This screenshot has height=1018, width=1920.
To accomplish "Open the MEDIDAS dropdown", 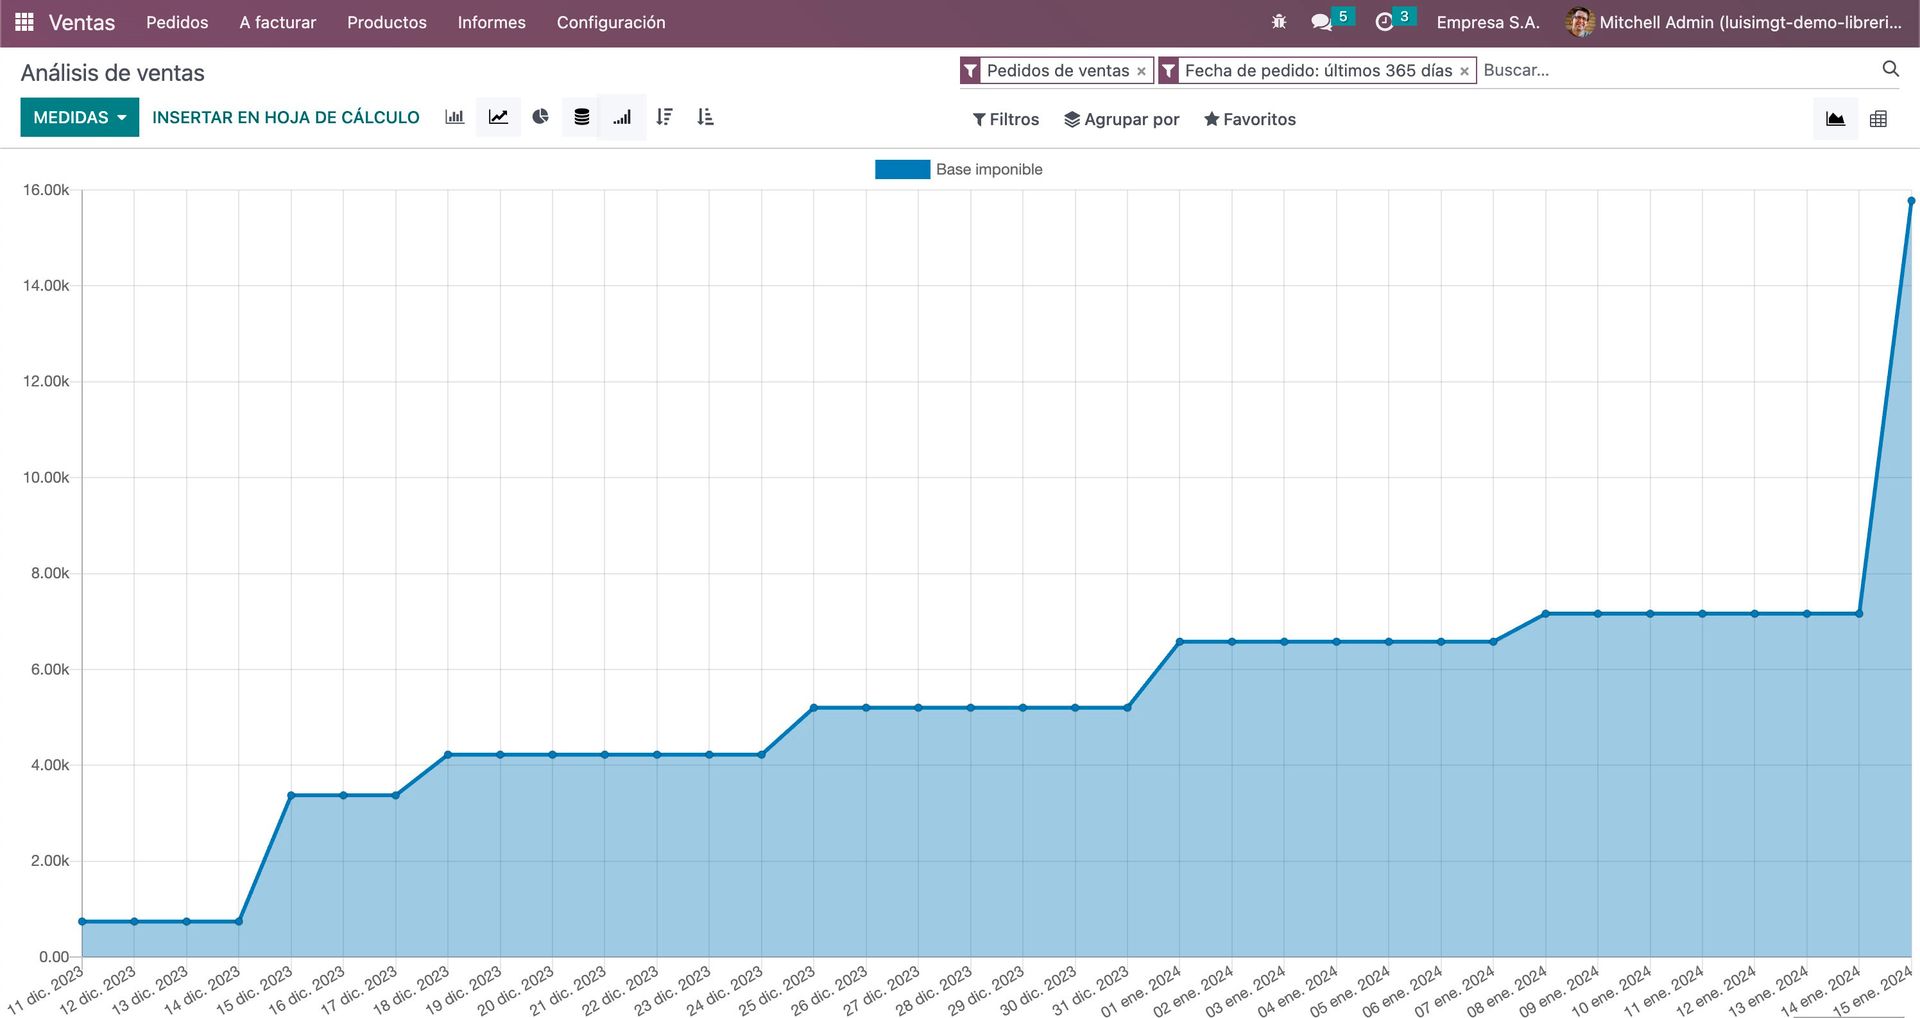I will coord(80,117).
